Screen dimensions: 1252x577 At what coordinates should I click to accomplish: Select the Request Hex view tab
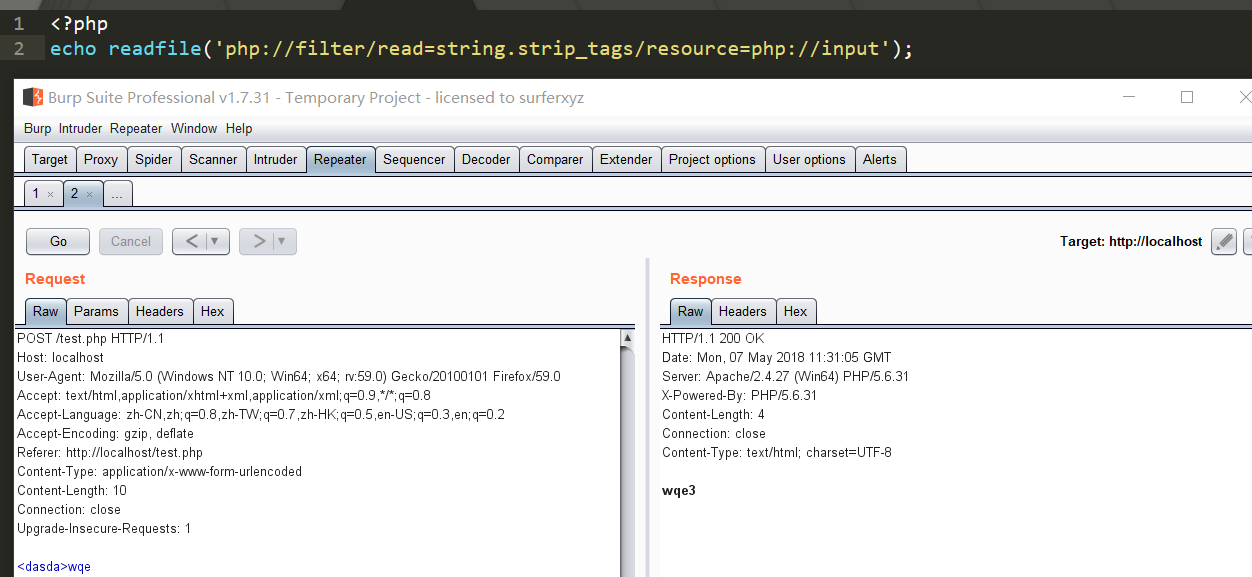213,311
